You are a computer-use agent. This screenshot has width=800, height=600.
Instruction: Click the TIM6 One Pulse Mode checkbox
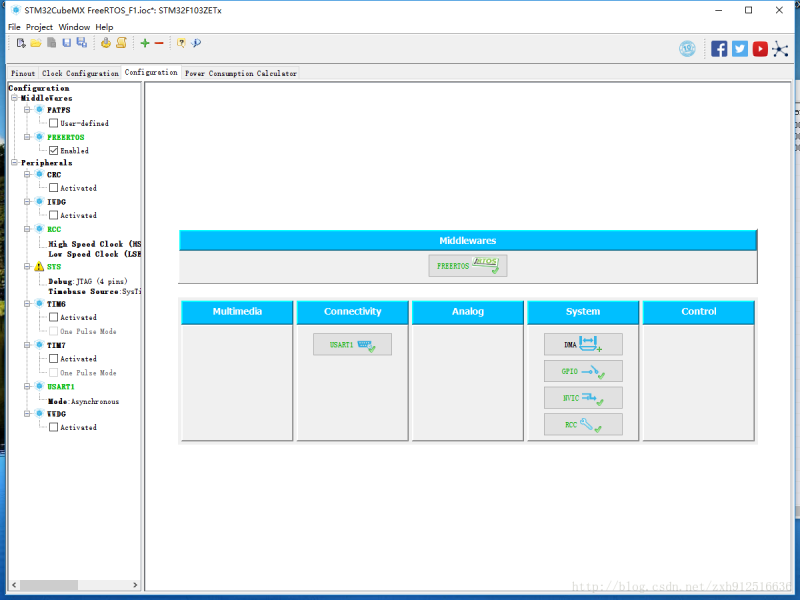tap(54, 331)
